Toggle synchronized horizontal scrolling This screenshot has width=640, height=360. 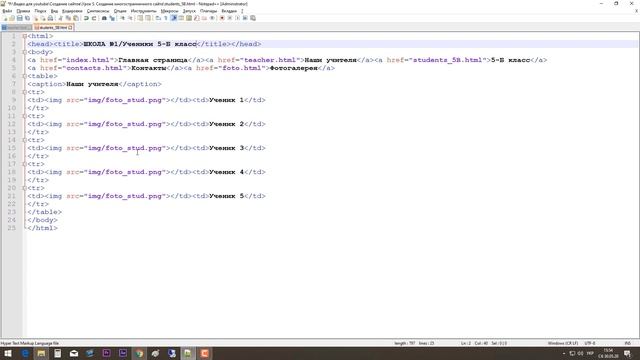(x=147, y=18)
